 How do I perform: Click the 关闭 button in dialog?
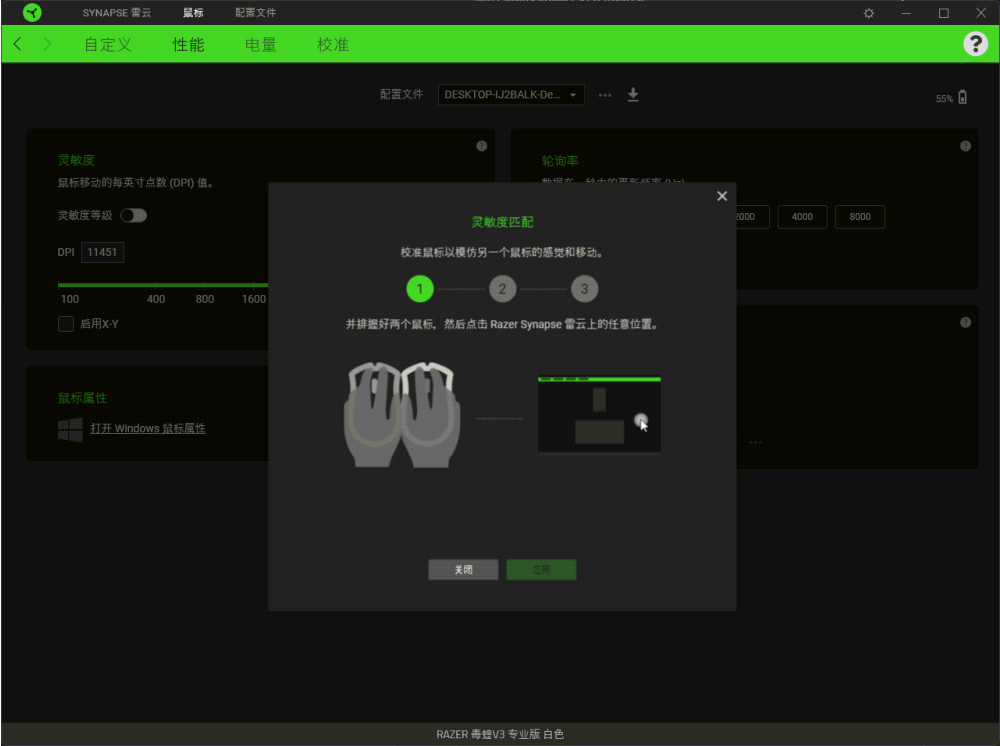(463, 569)
